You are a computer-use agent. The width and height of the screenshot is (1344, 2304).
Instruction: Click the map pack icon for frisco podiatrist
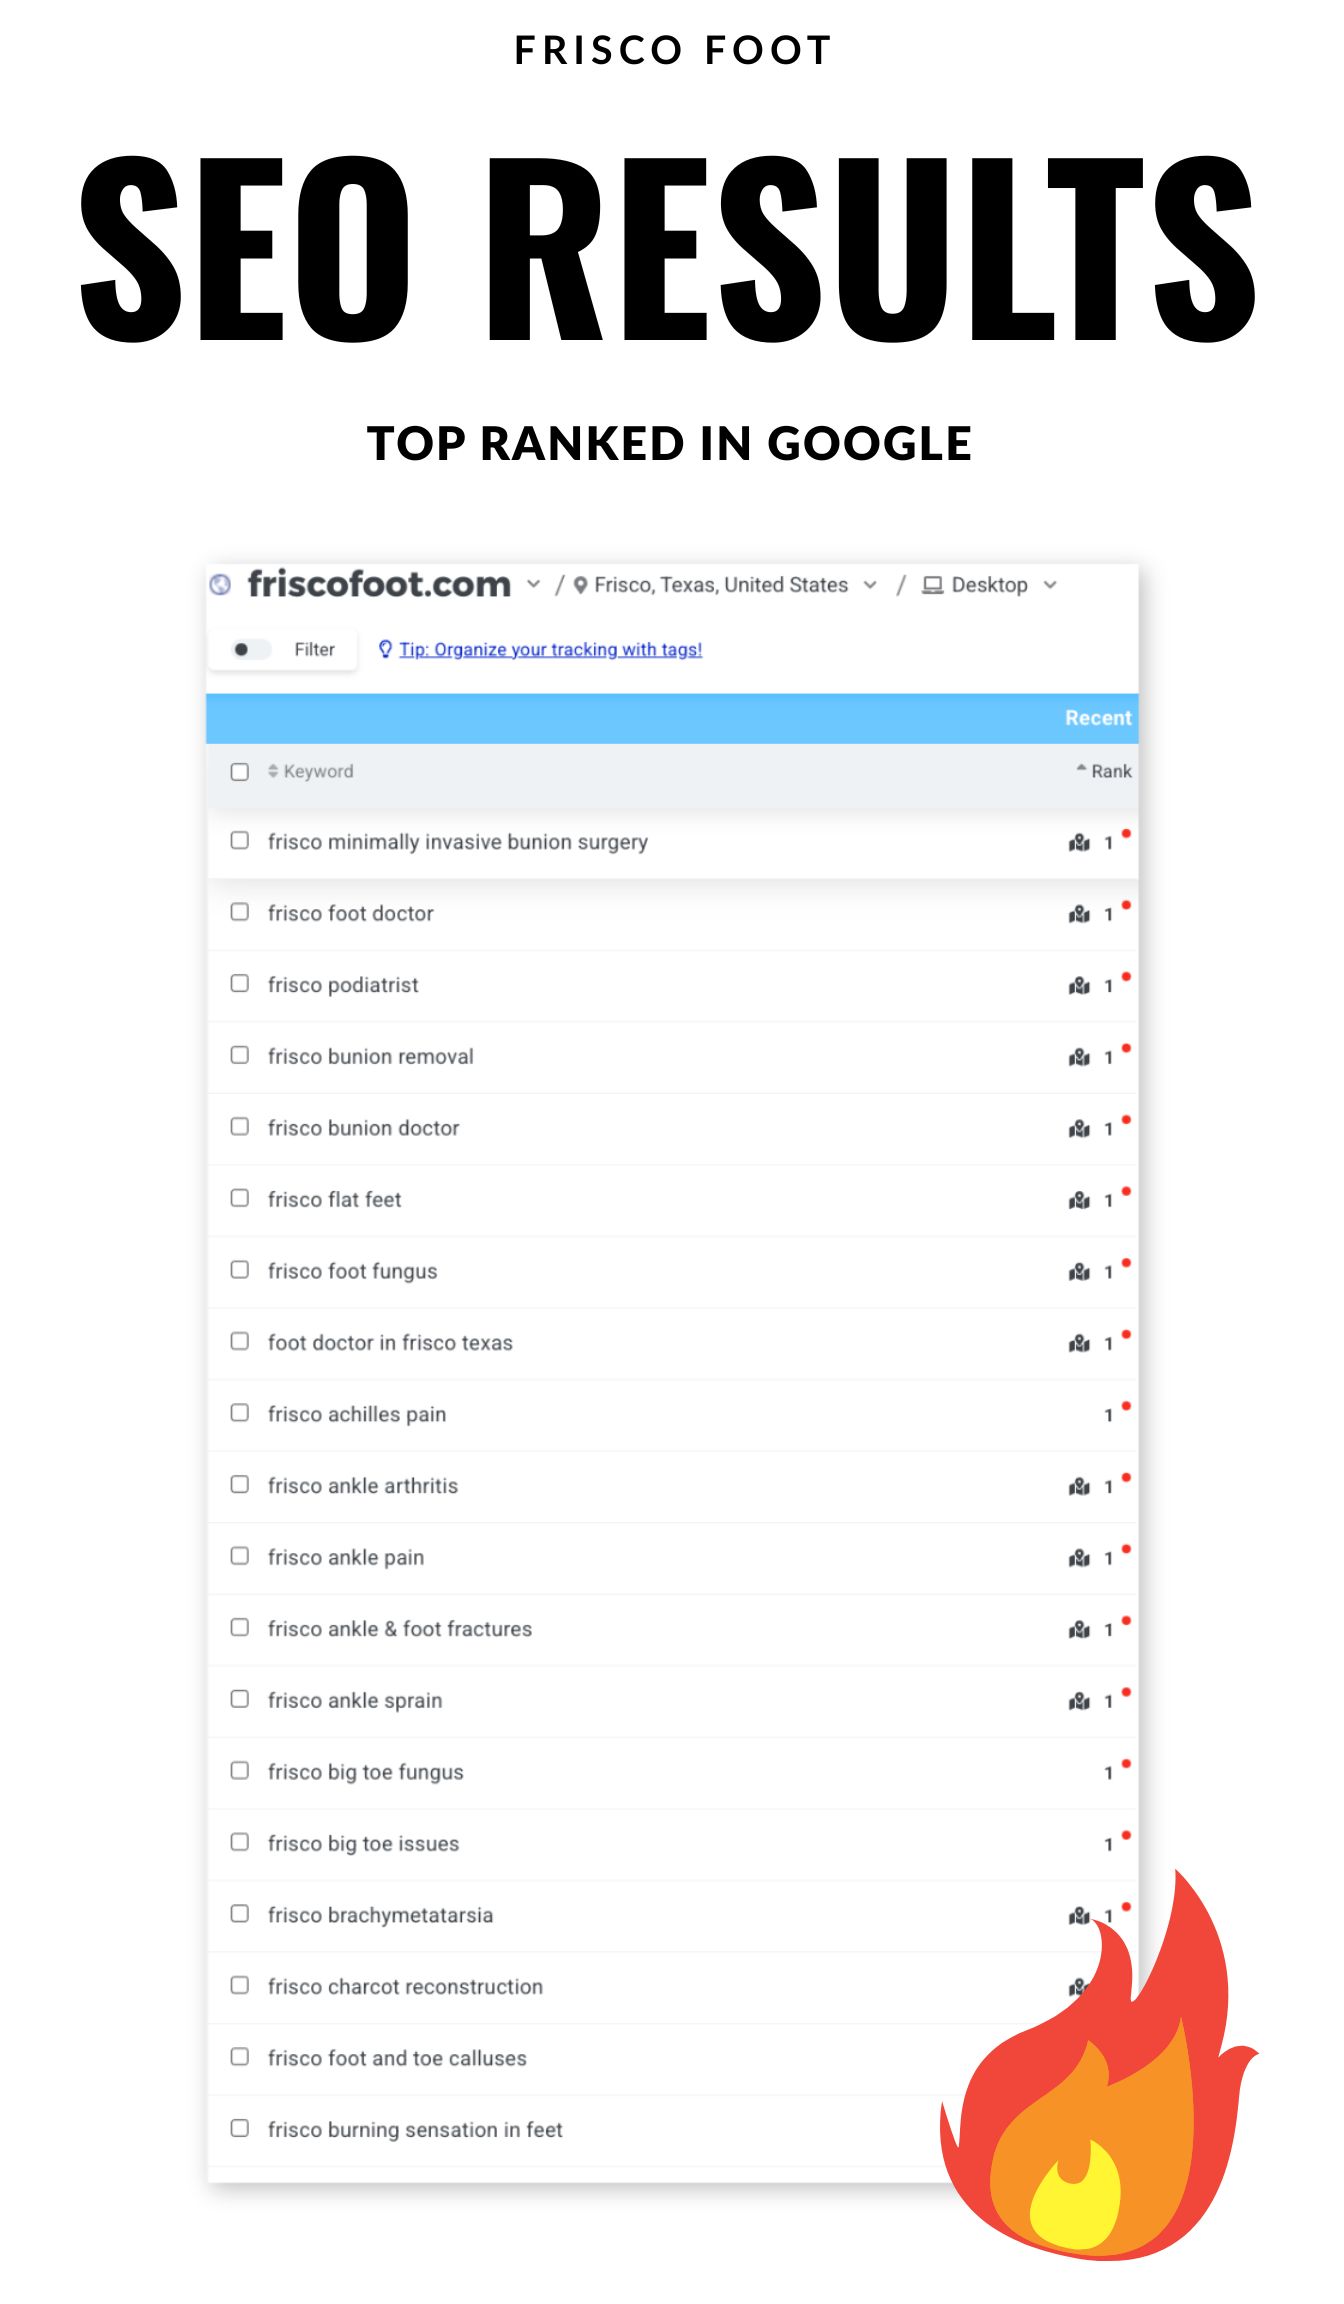tap(1079, 986)
